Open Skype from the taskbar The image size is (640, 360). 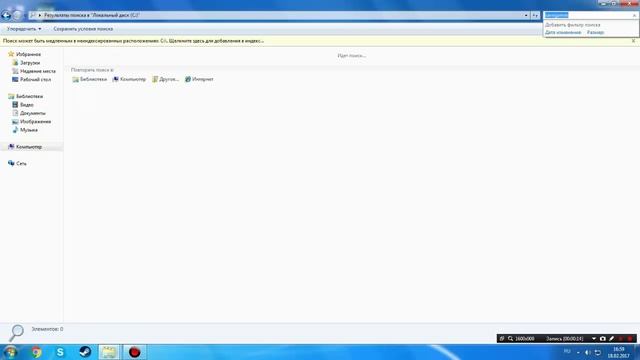click(60, 352)
